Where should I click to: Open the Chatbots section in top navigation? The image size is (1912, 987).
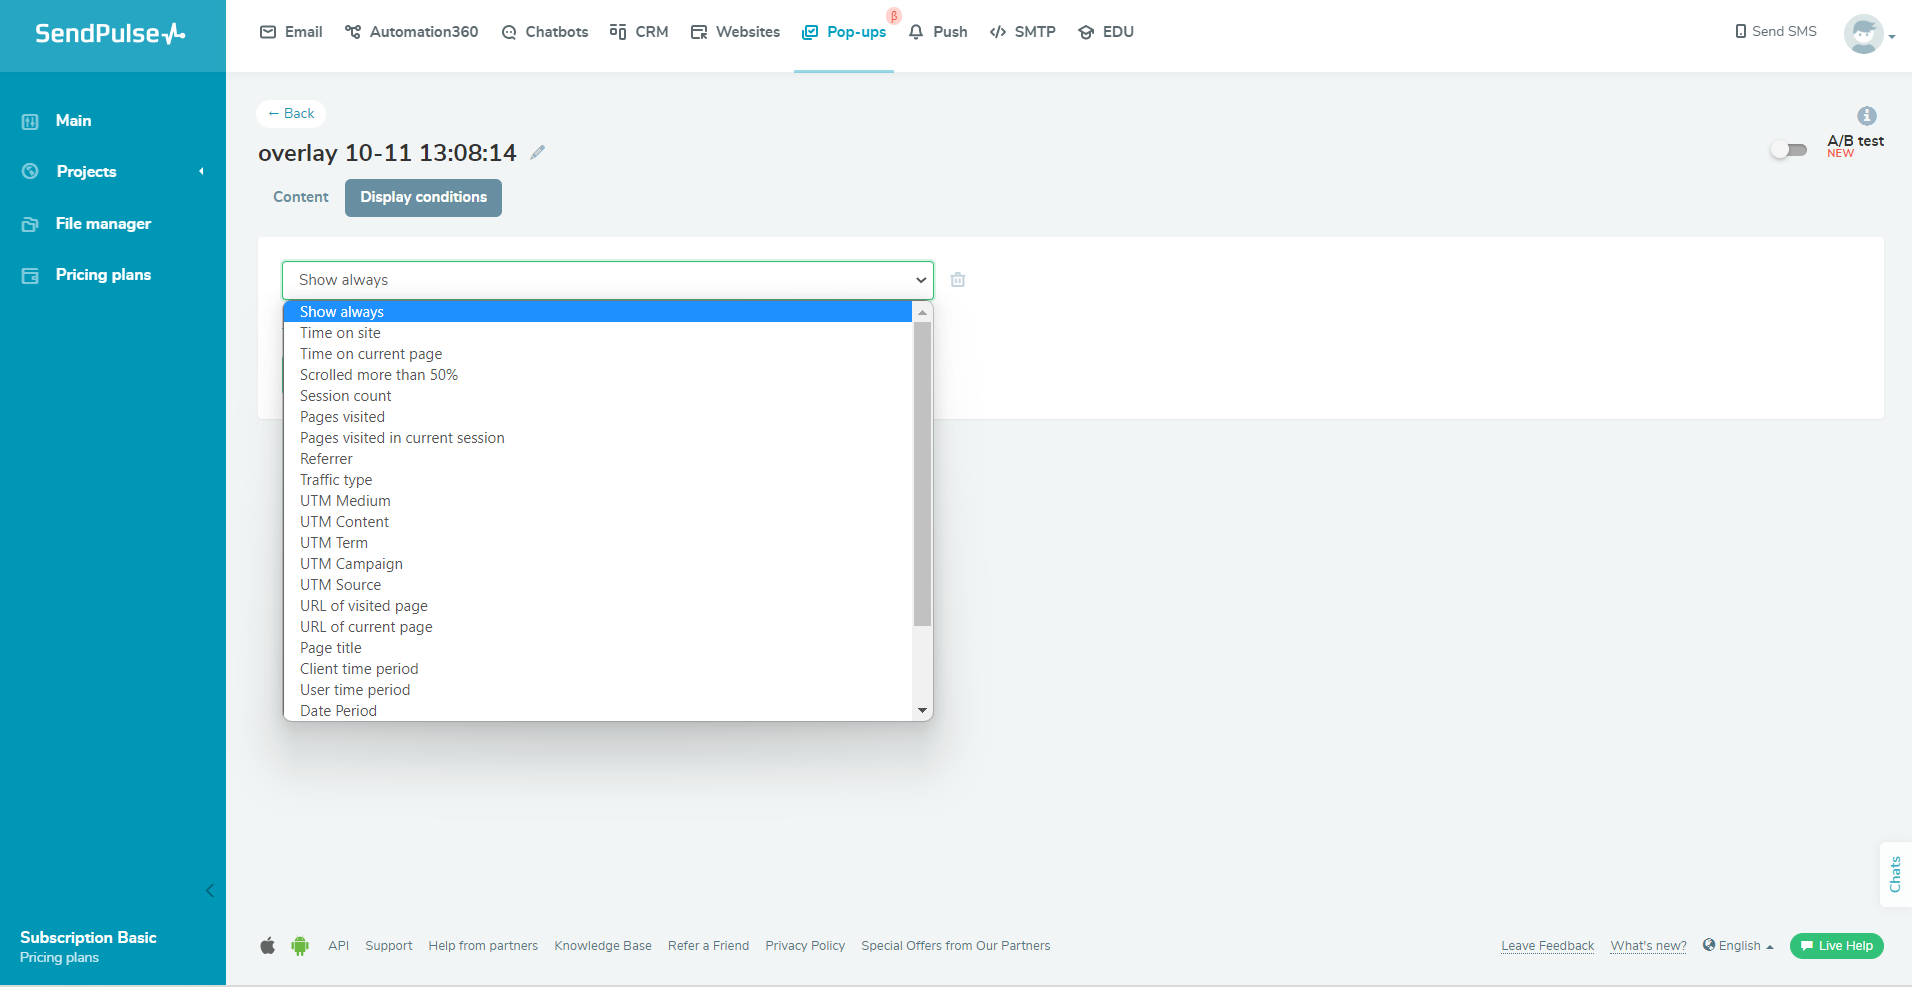[545, 32]
